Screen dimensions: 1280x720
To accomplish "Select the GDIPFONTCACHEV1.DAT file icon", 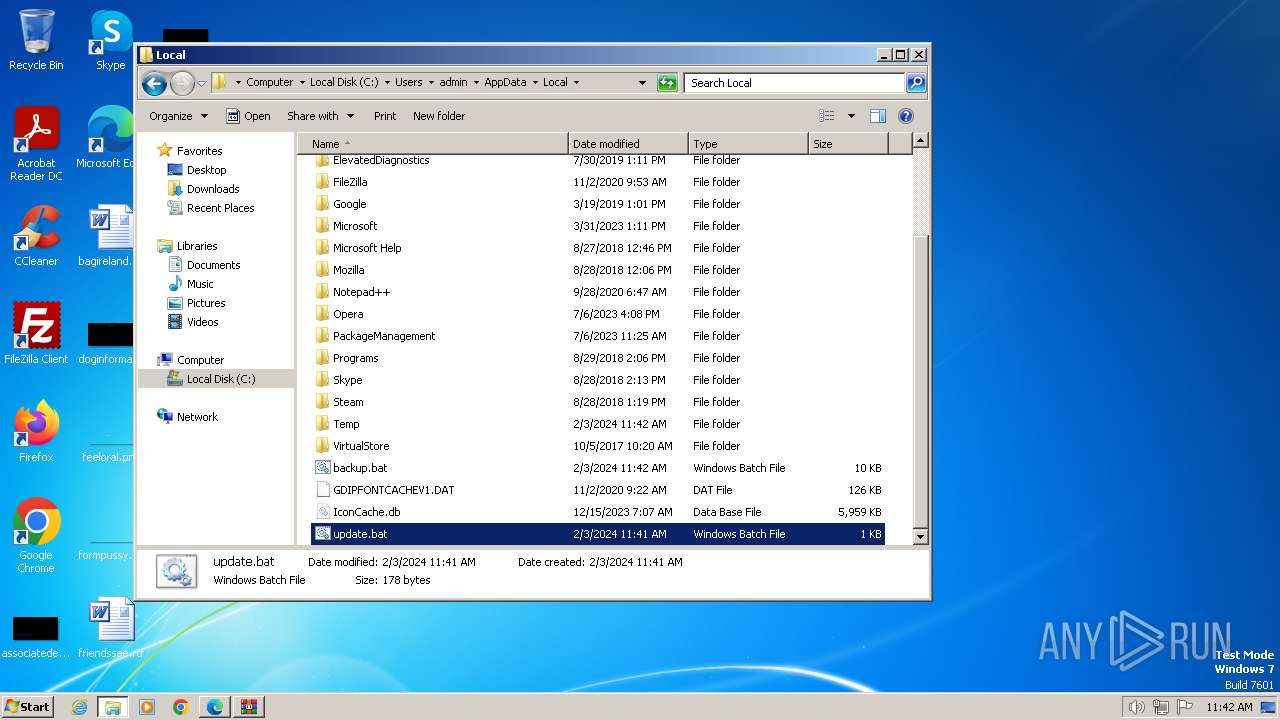I will pyautogui.click(x=322, y=490).
